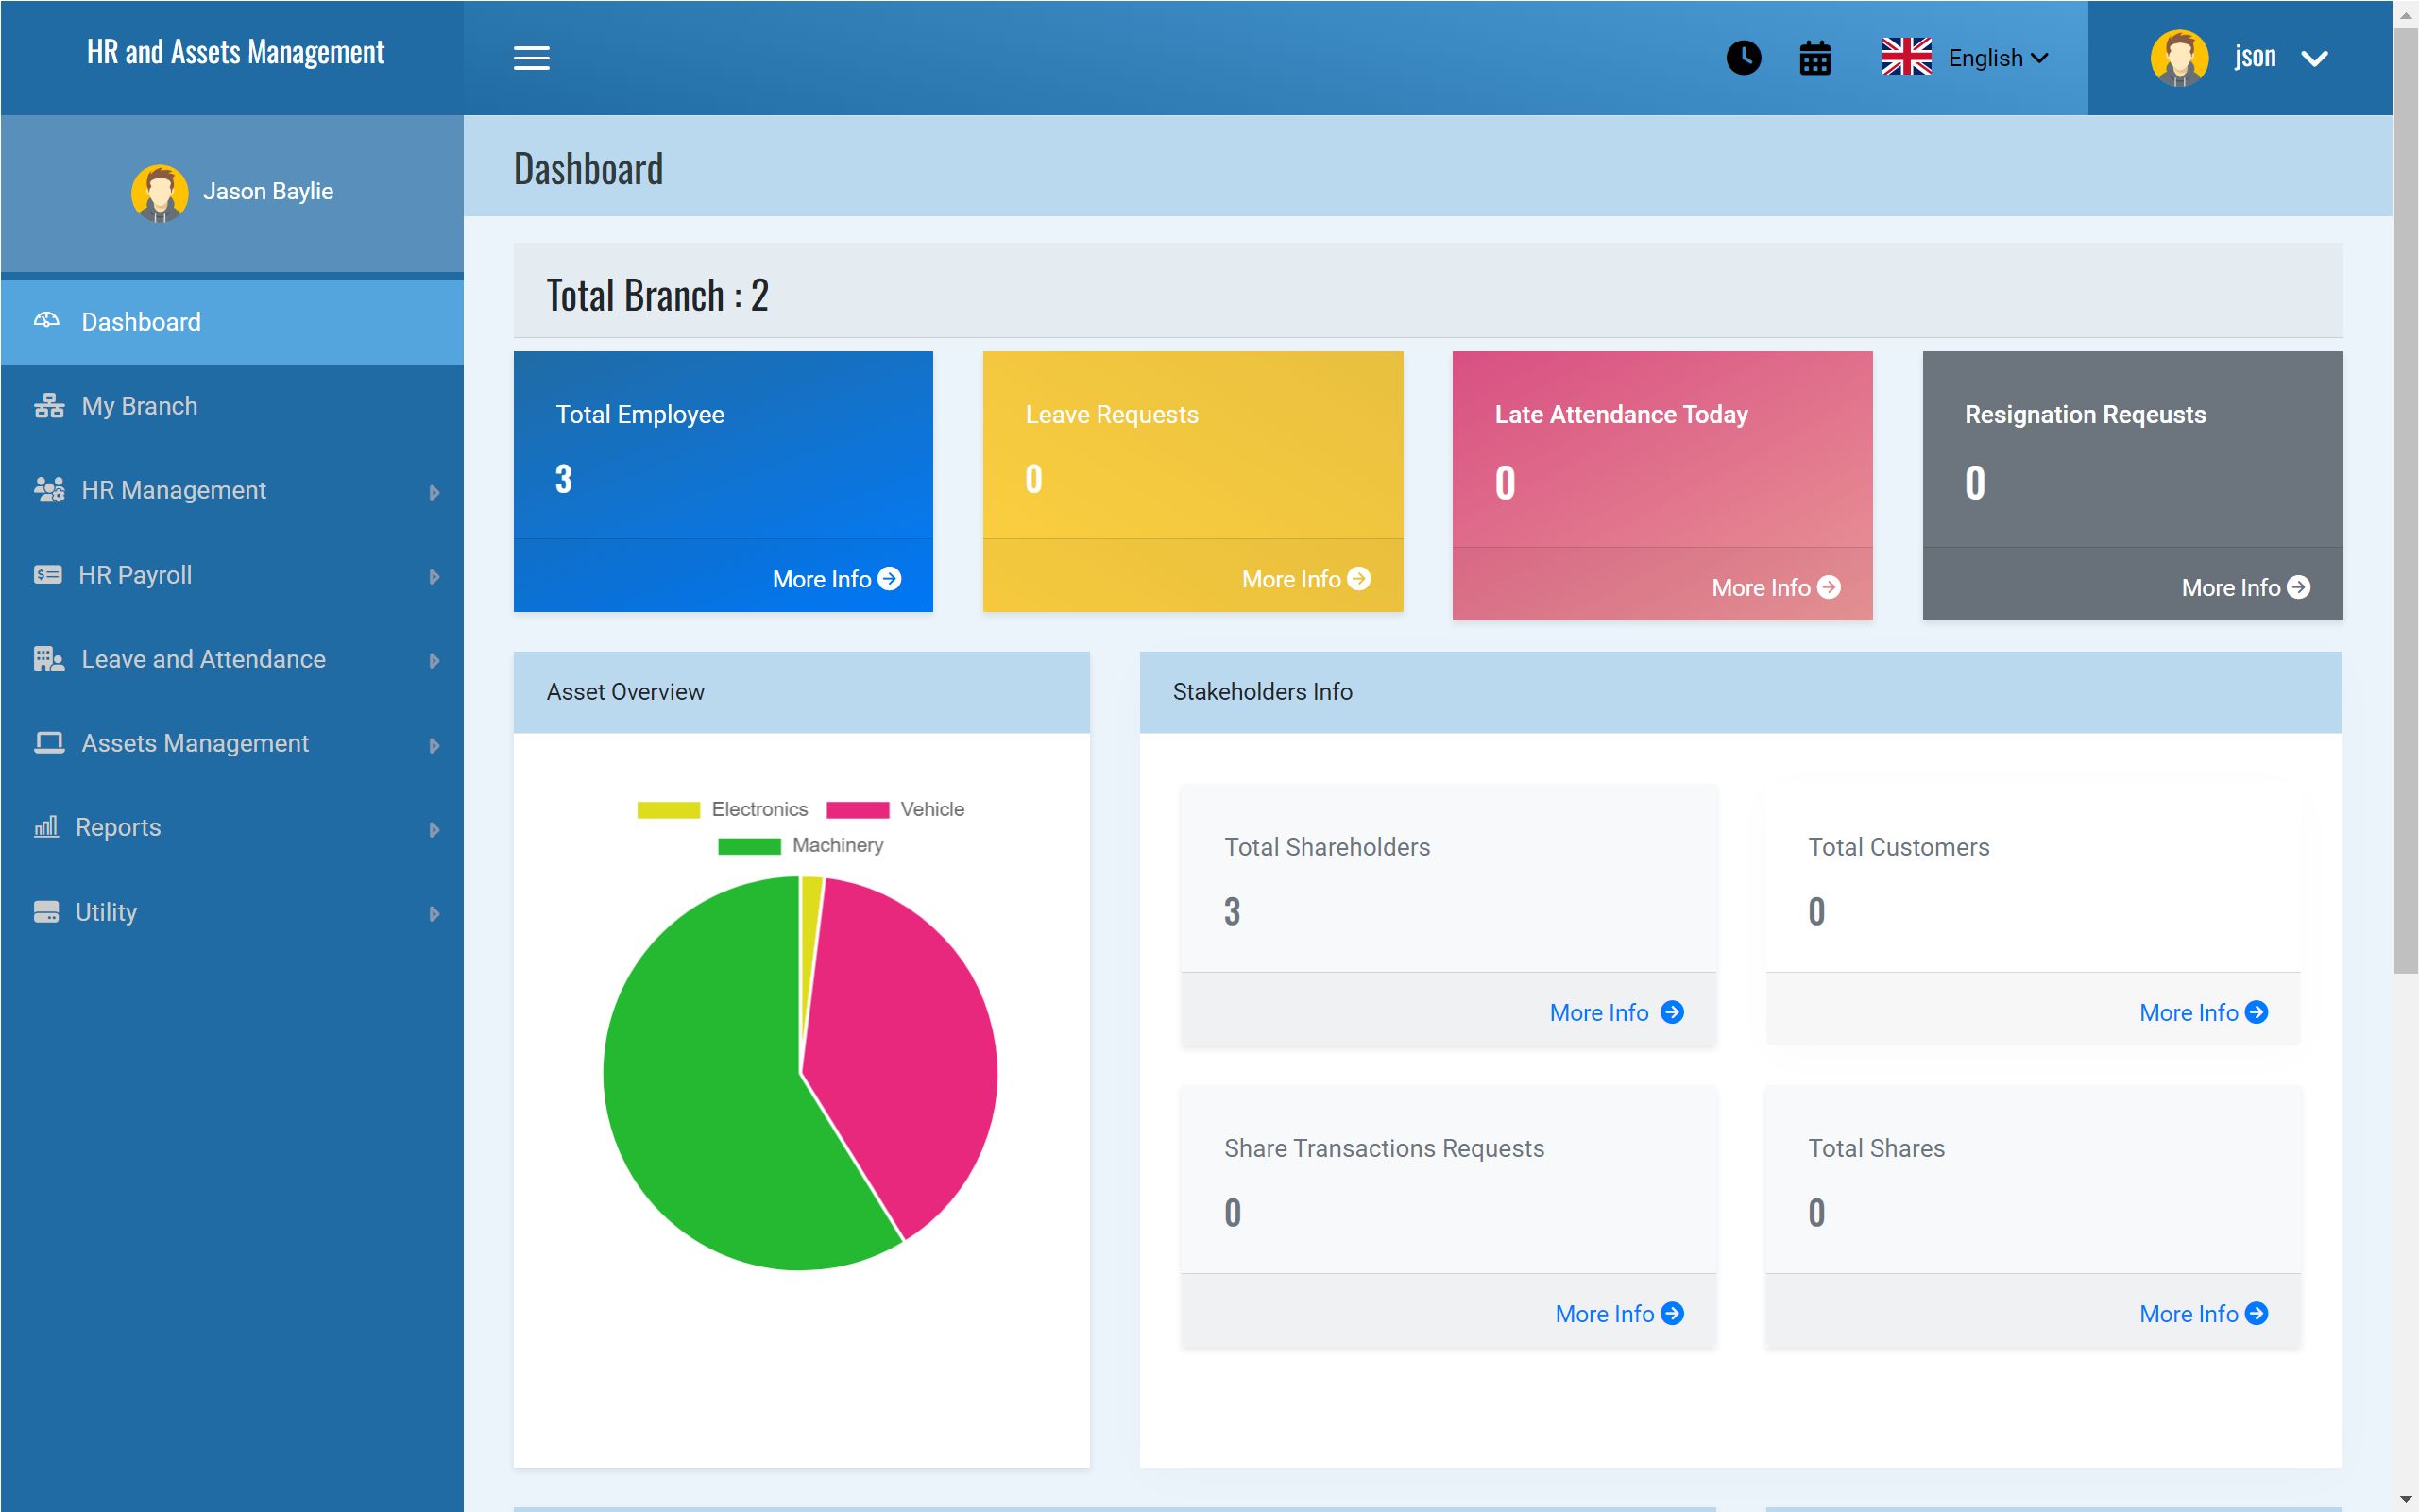Toggle Electronics yellow legend swatch

[x=668, y=809]
